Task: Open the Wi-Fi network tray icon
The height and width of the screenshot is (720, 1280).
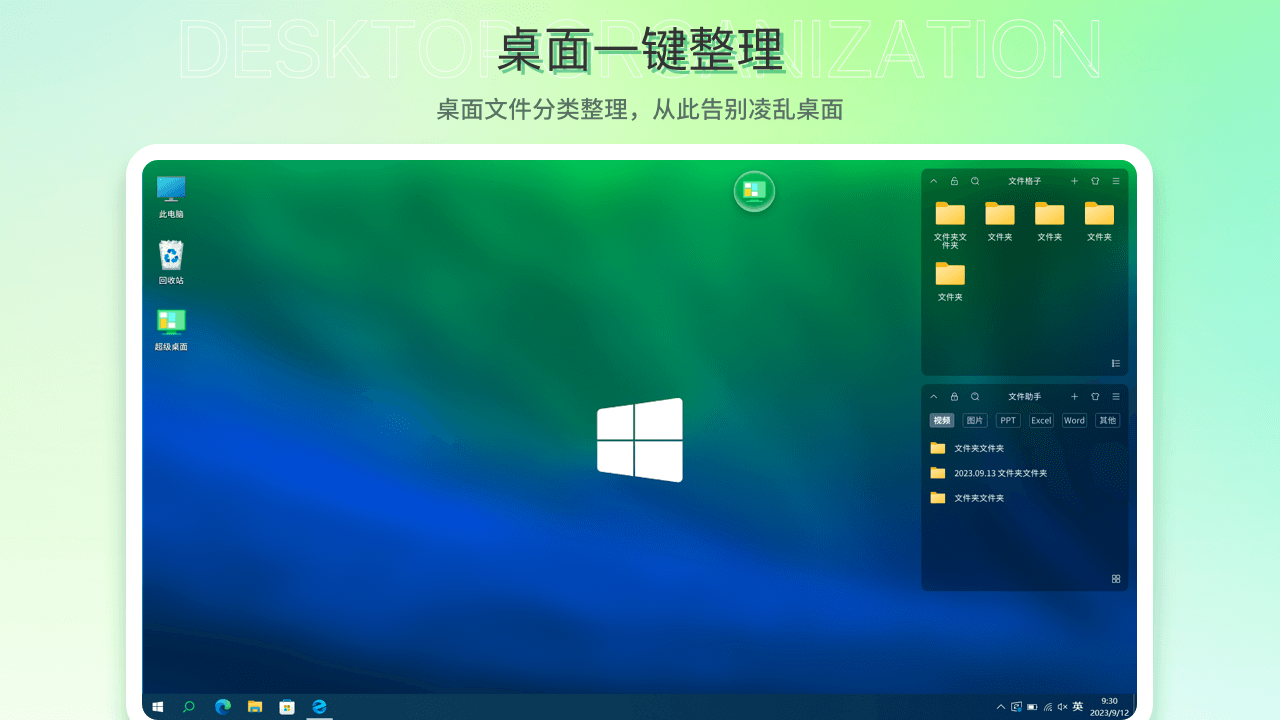Action: coord(1047,707)
